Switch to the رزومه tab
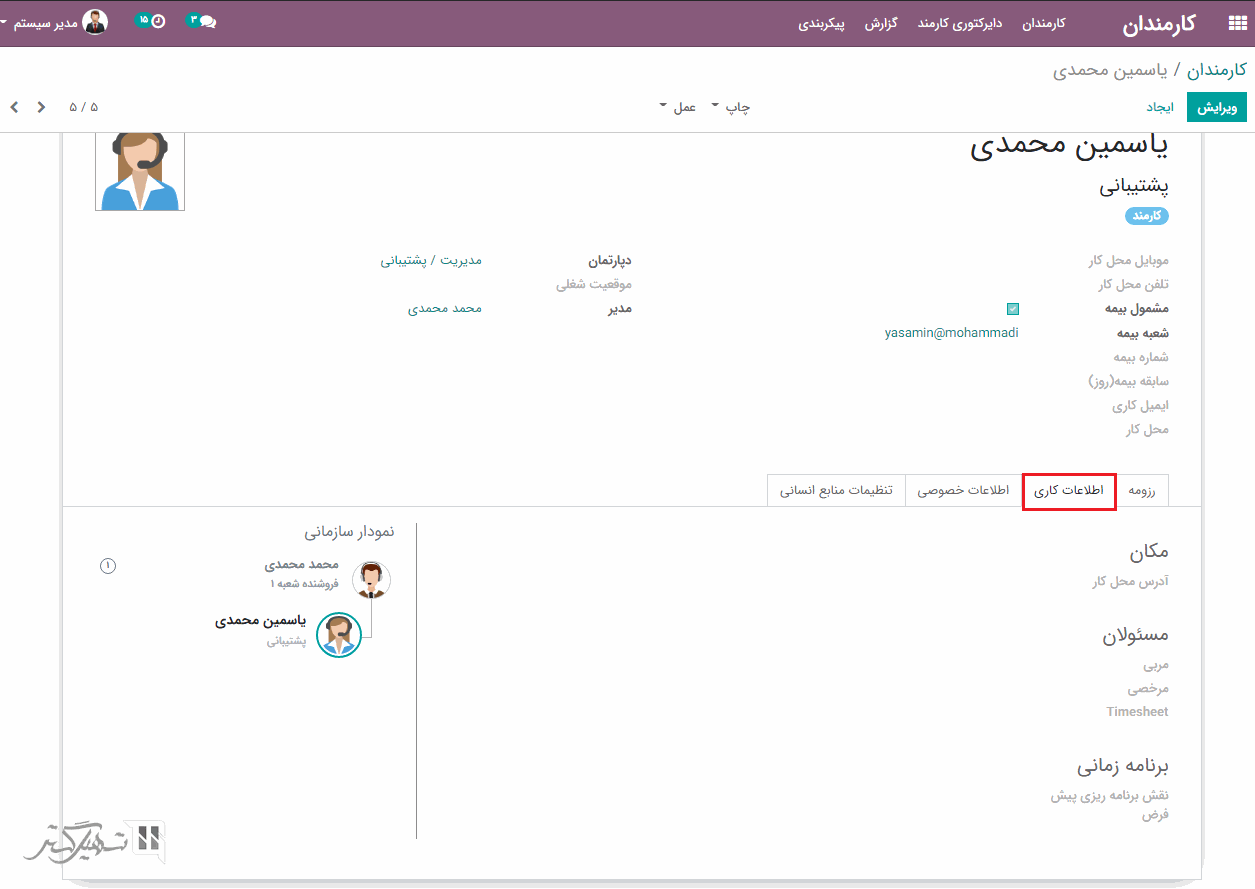The image size is (1255, 889). click(x=1142, y=491)
